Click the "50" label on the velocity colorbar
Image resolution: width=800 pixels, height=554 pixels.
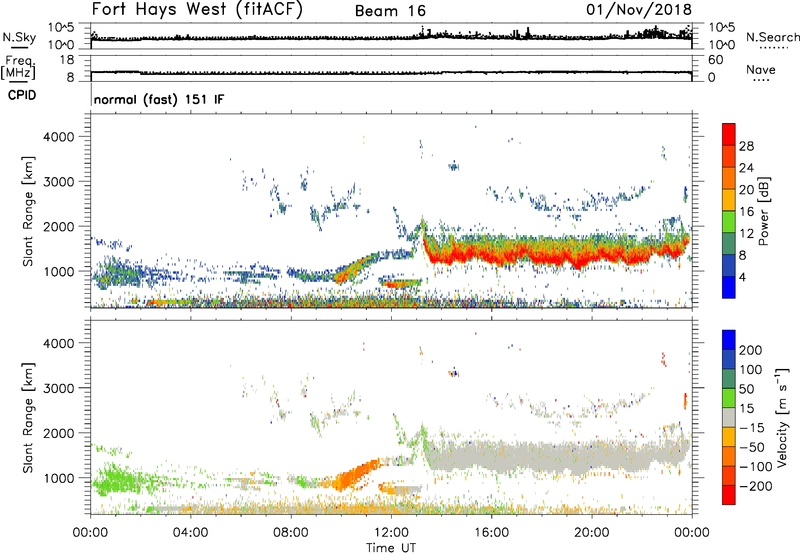(746, 389)
